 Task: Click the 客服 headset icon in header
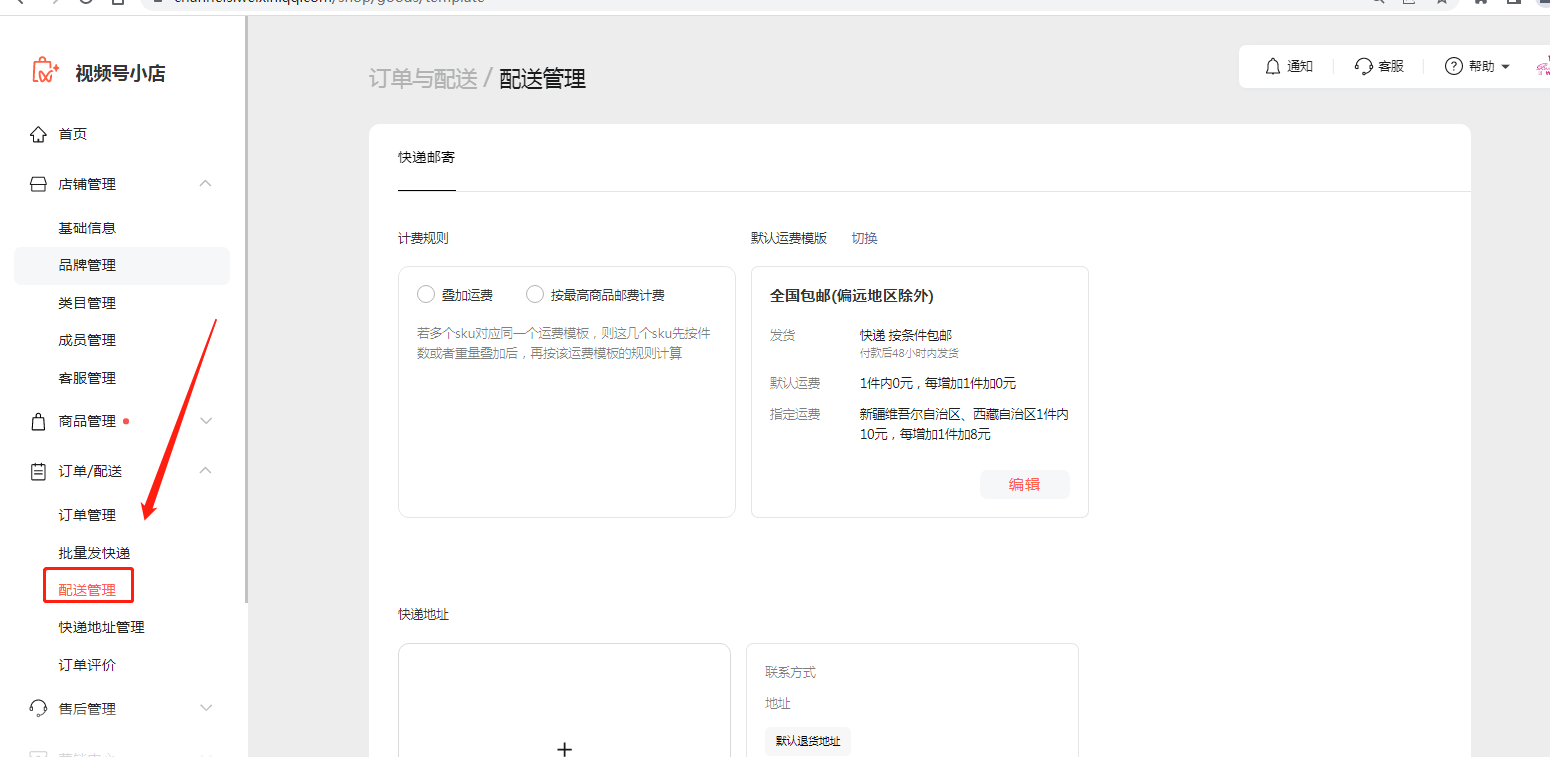pos(1363,66)
